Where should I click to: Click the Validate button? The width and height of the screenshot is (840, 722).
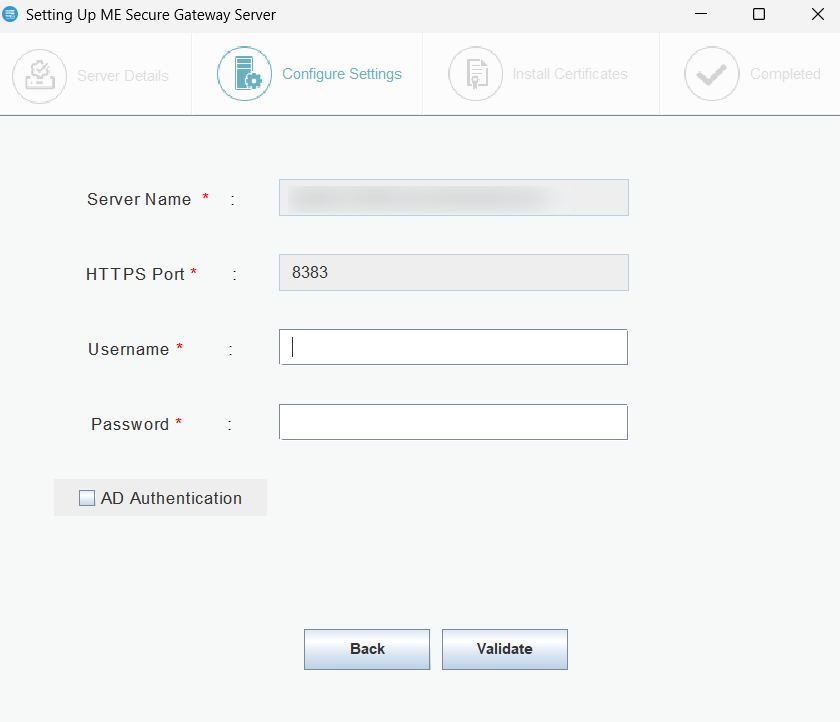(x=504, y=649)
